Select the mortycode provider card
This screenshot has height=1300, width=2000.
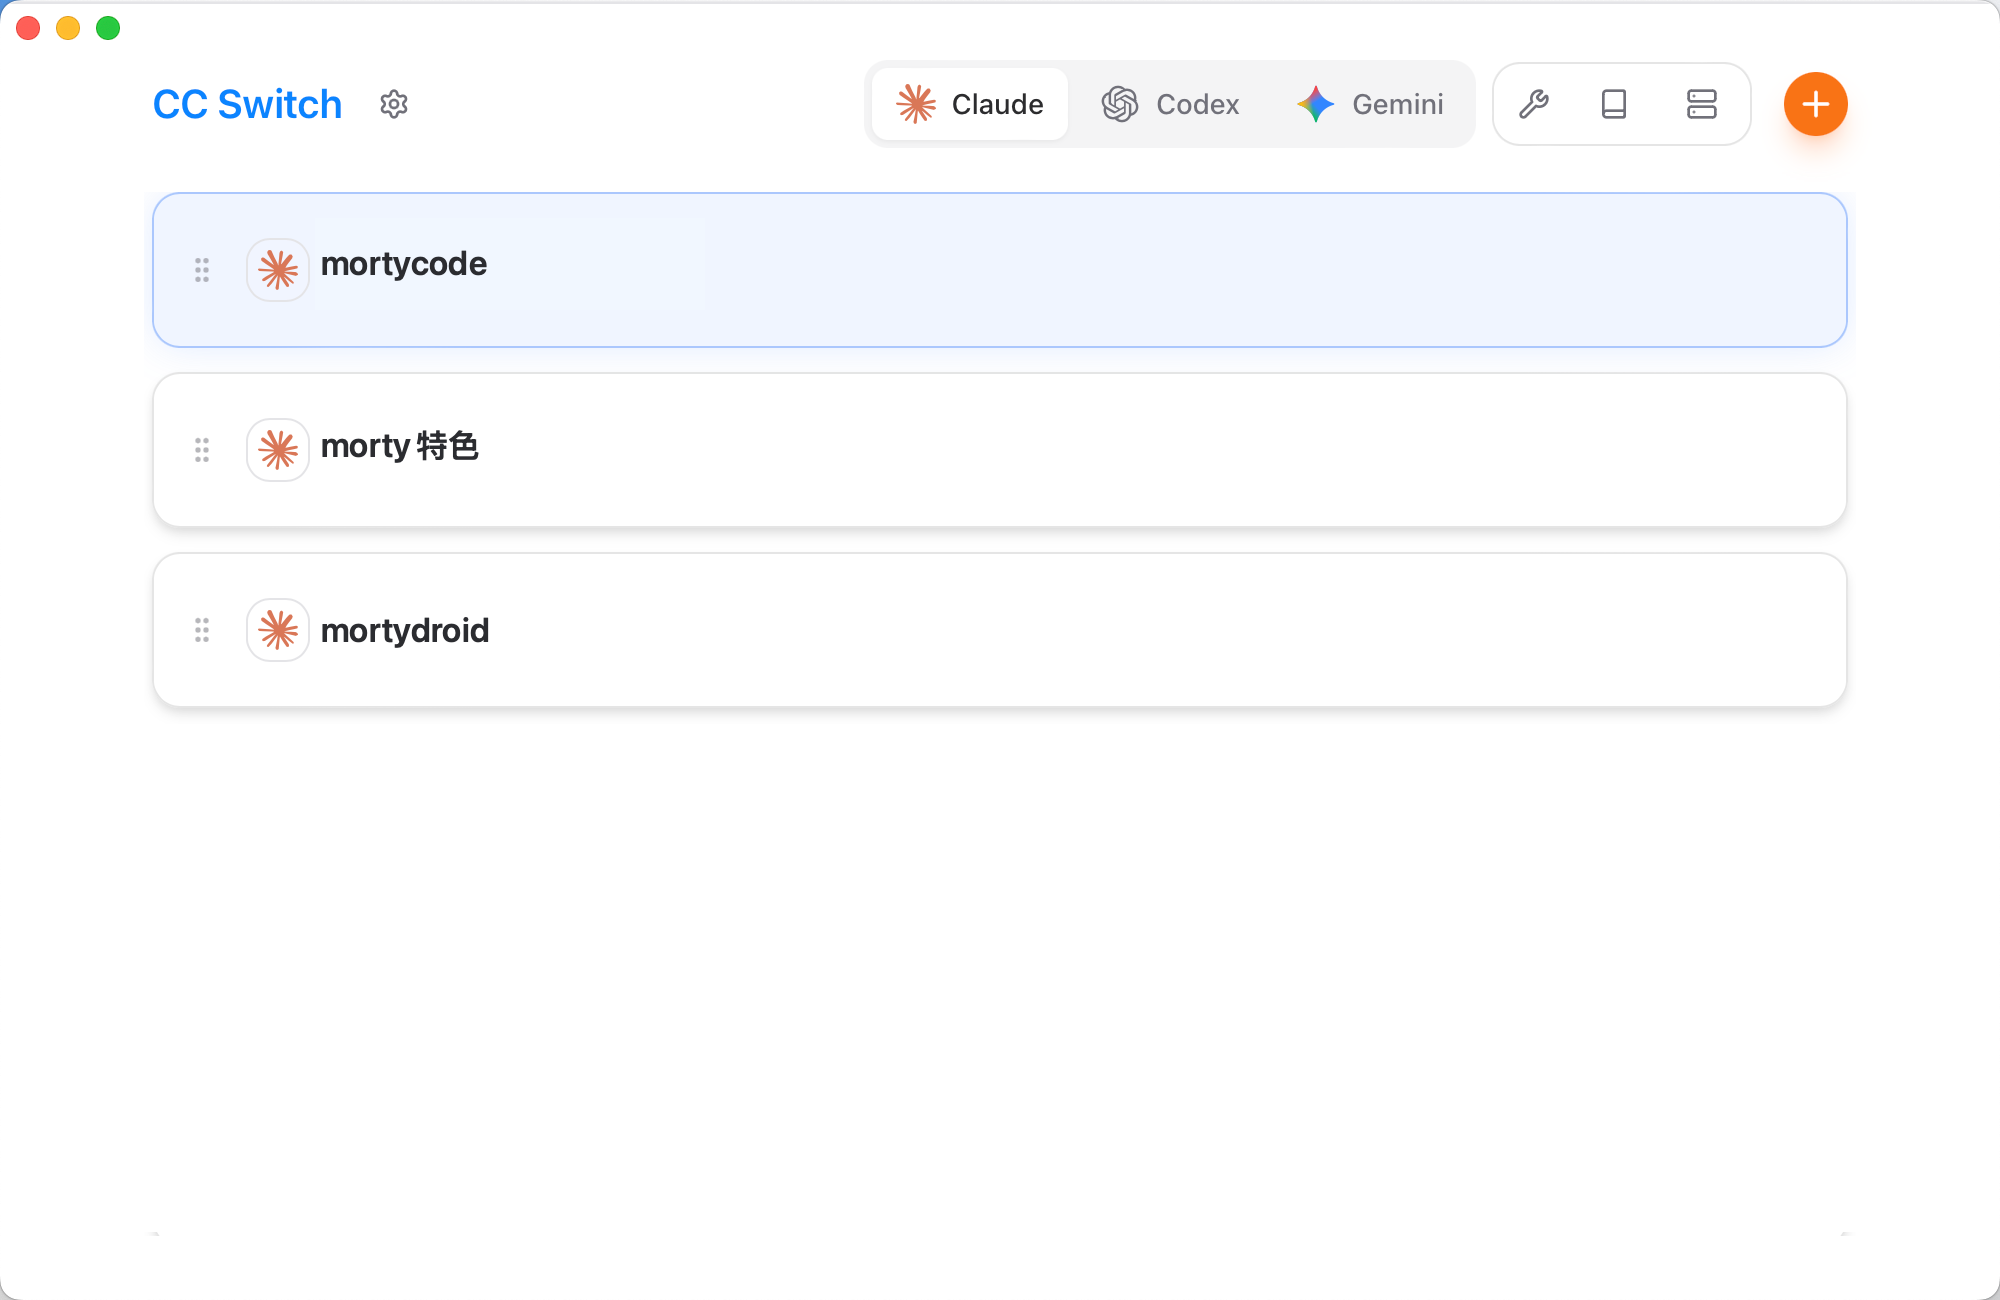point(1000,270)
